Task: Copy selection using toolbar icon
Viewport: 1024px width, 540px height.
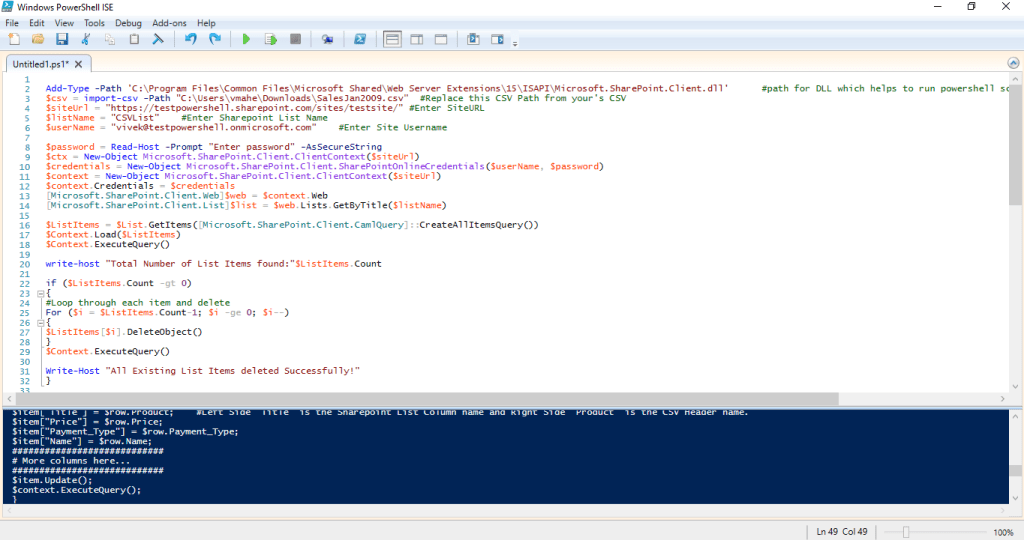Action: coord(110,39)
